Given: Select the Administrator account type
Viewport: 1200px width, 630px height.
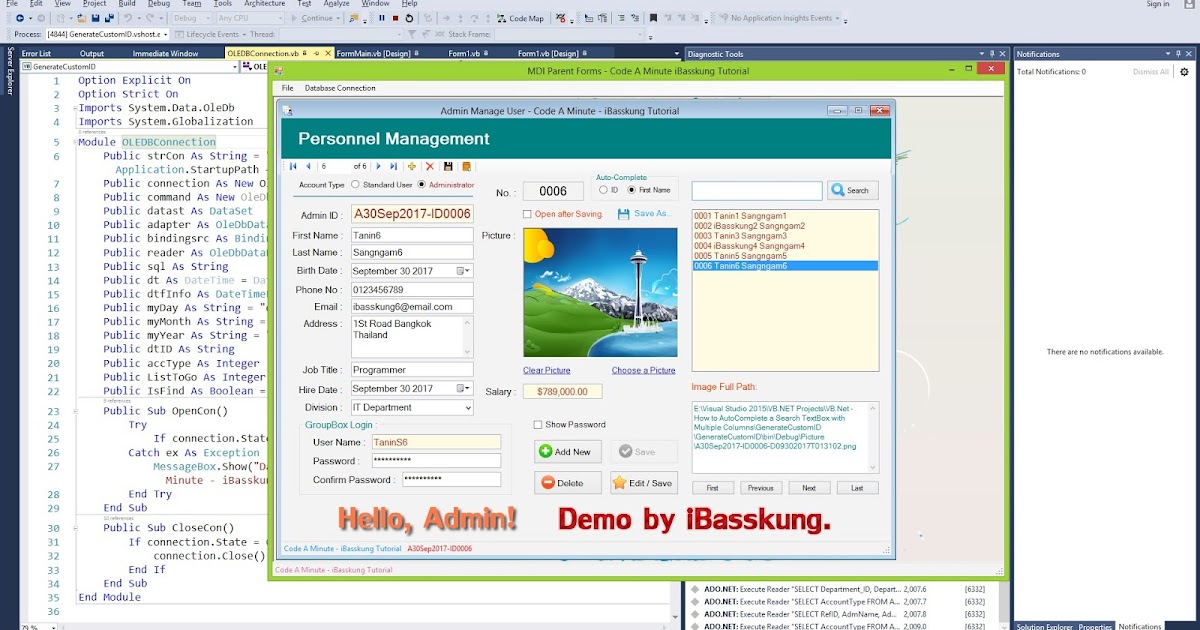Looking at the screenshot, I should [x=422, y=185].
